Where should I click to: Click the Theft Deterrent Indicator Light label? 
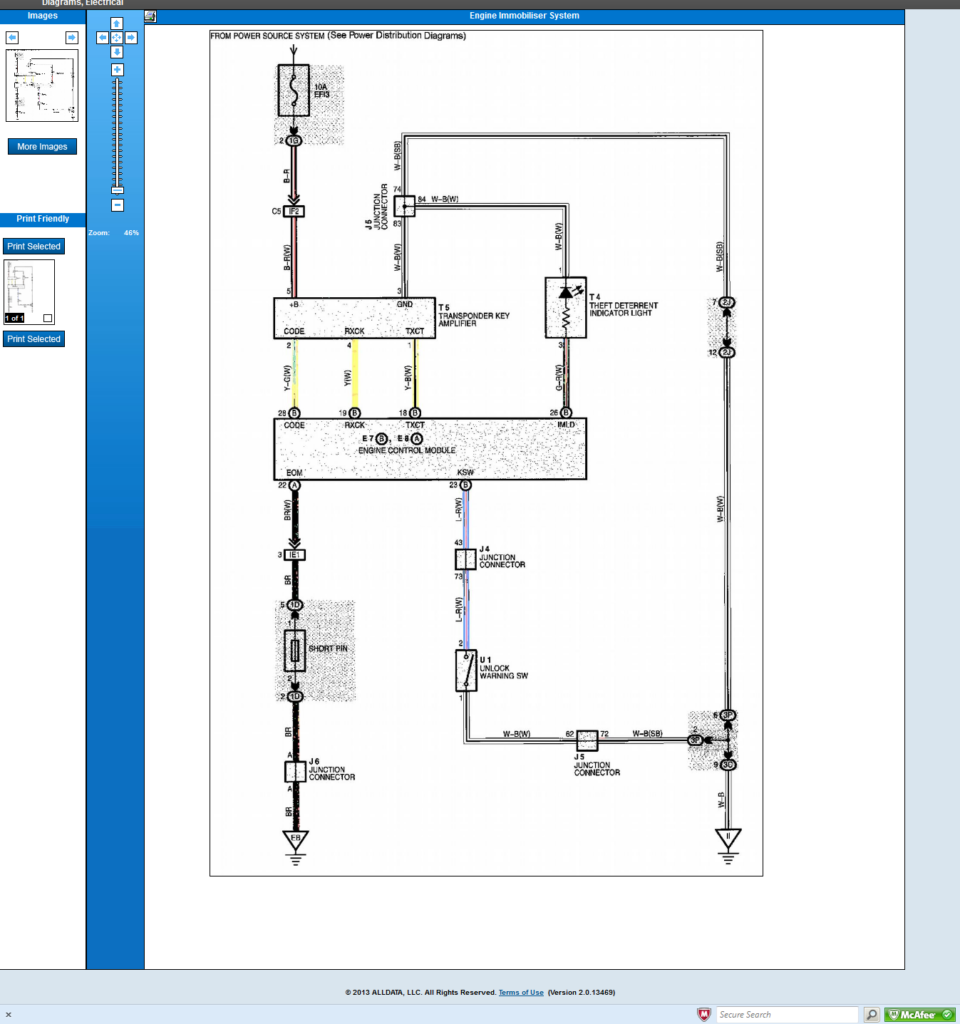(624, 305)
